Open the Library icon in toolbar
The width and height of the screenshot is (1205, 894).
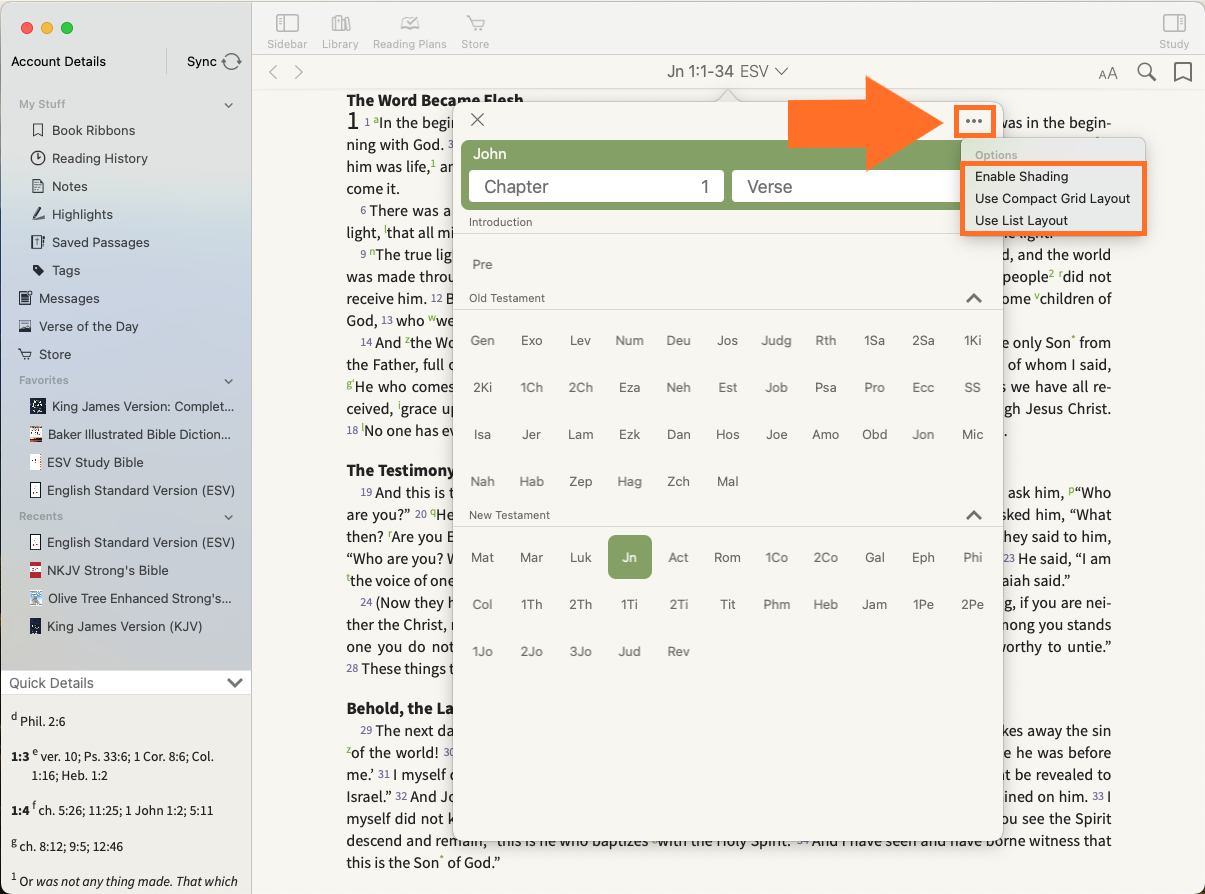(341, 23)
